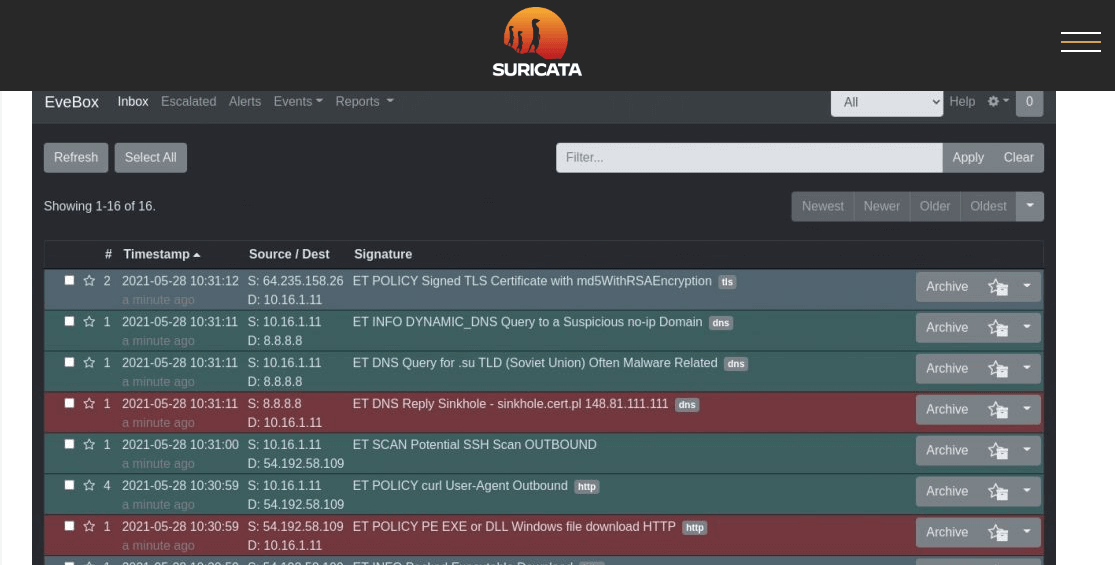1115x565 pixels.
Task: Escalate and archive the Sinkhole alert
Action: 998,409
